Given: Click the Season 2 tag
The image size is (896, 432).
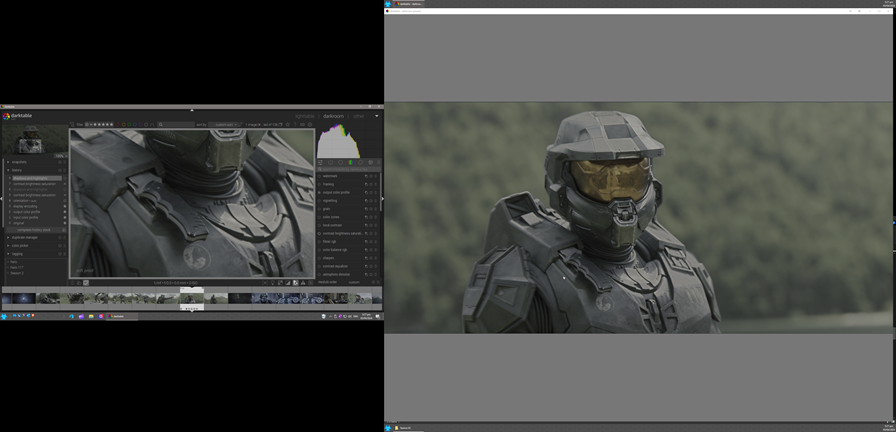Looking at the screenshot, I should click(x=17, y=273).
